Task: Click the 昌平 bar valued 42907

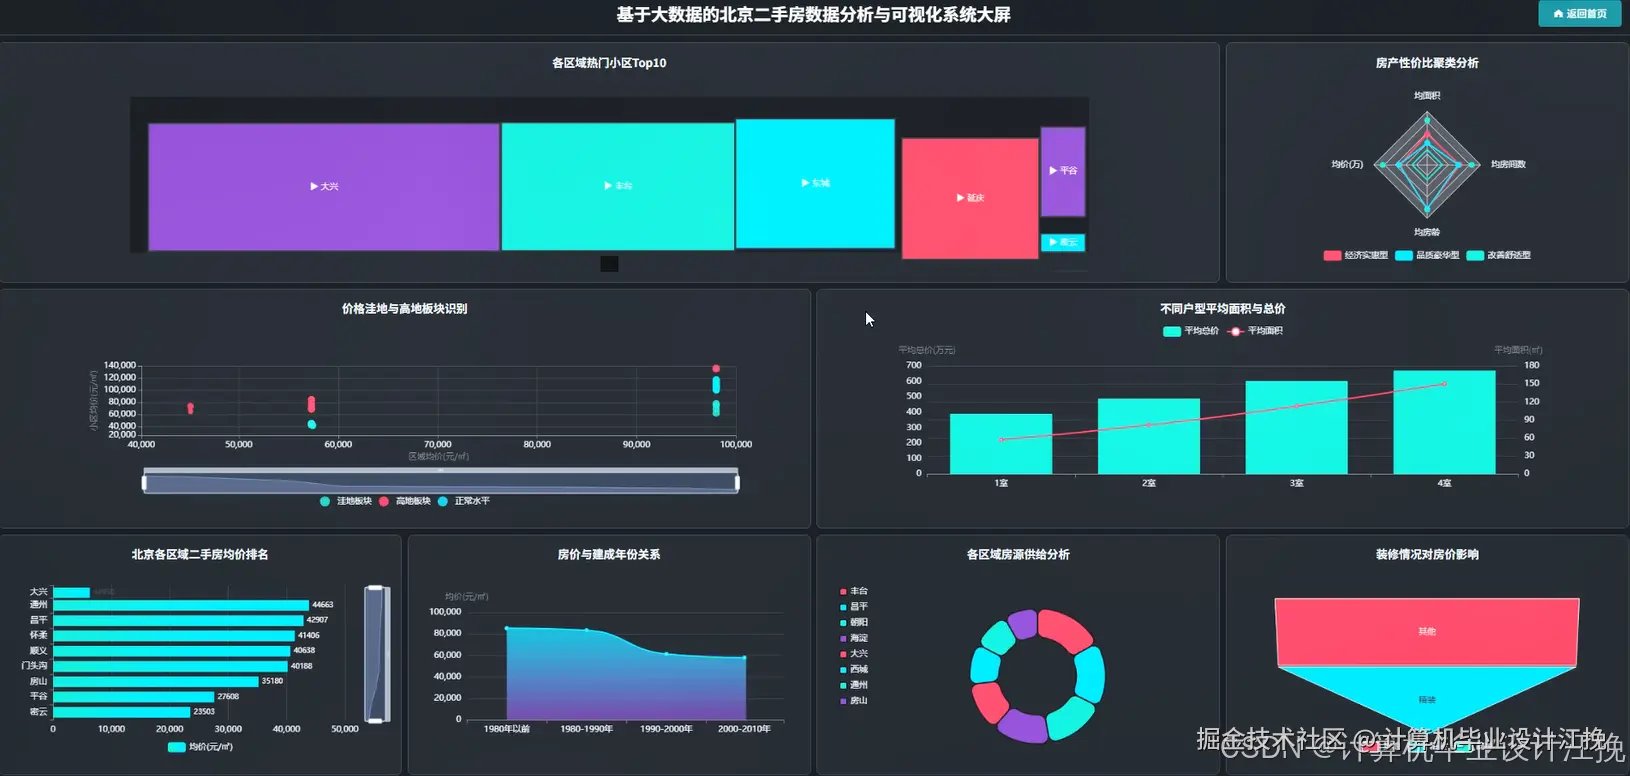Action: [178, 620]
